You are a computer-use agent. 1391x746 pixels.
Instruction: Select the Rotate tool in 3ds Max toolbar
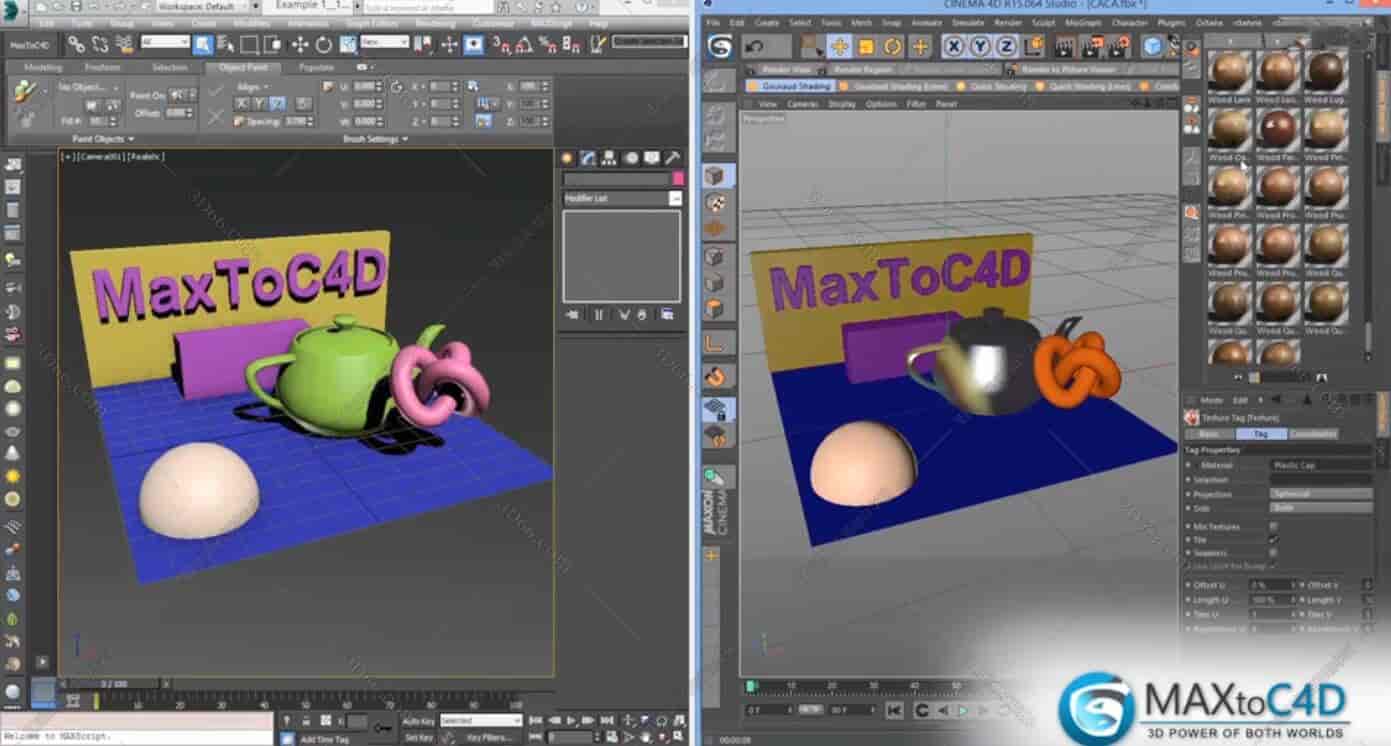click(x=322, y=44)
